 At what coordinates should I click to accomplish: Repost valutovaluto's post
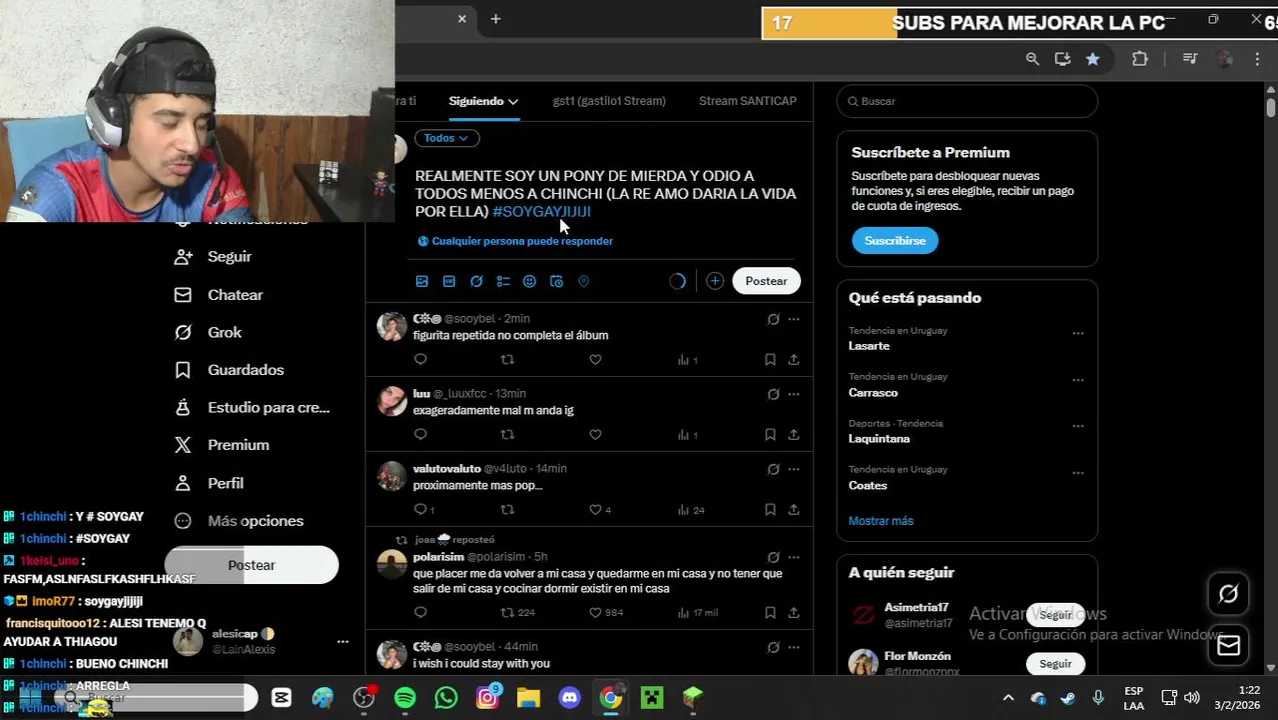(x=507, y=509)
